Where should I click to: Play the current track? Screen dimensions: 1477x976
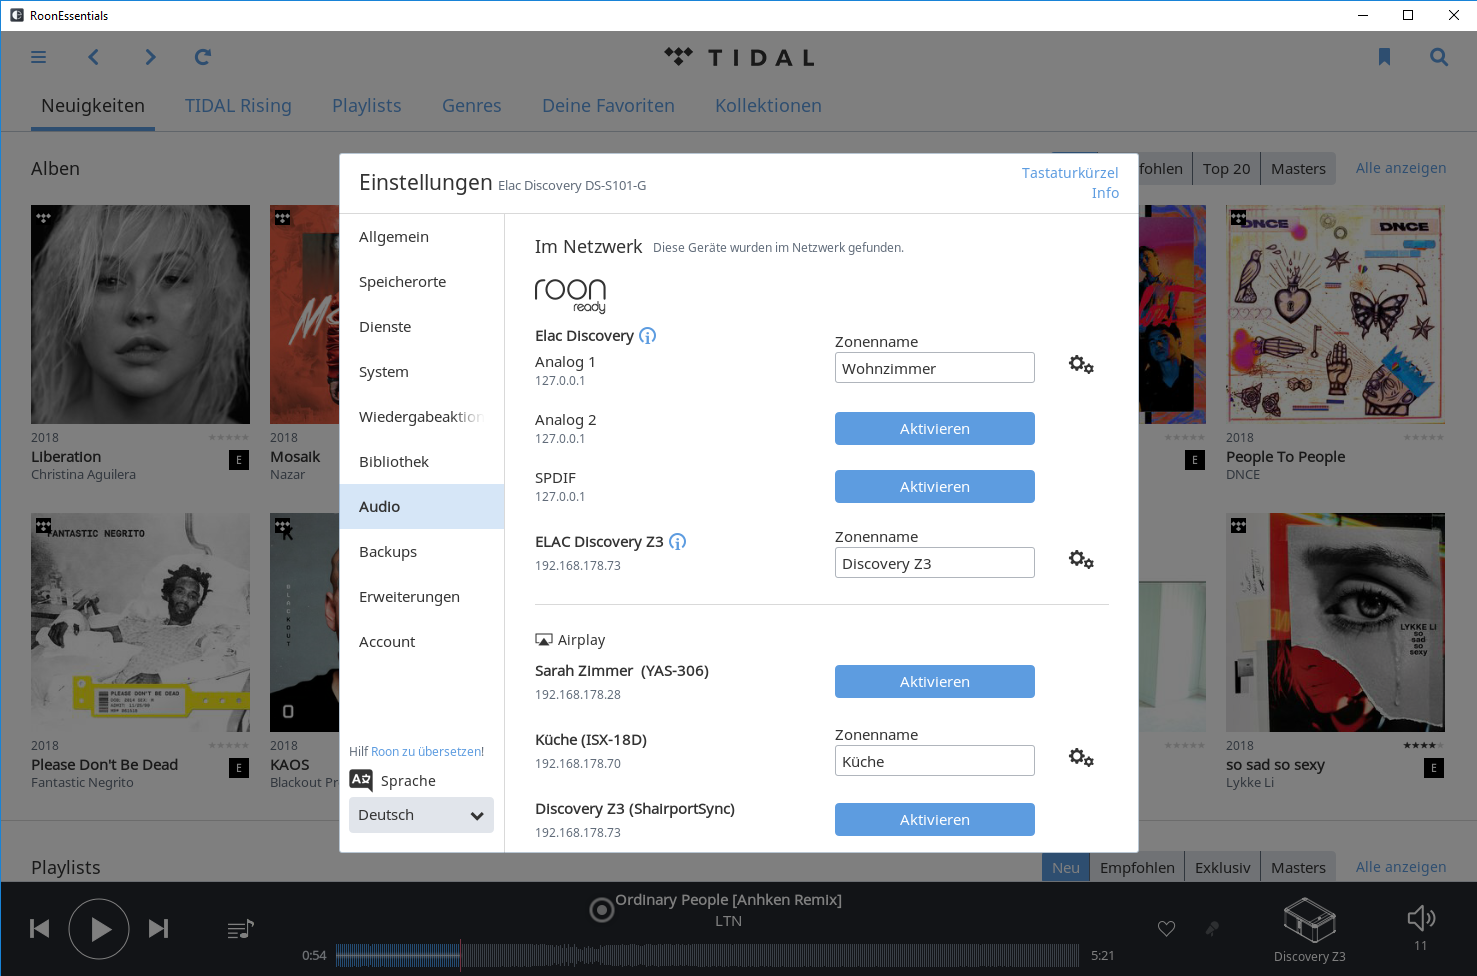pos(99,929)
